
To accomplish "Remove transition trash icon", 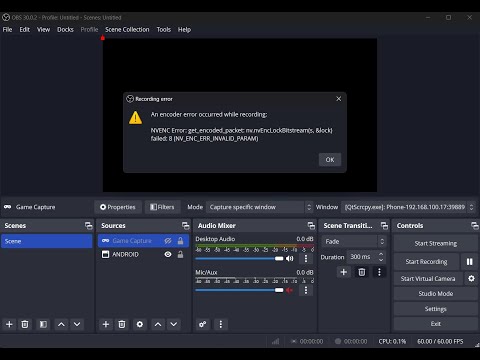I will 362,272.
